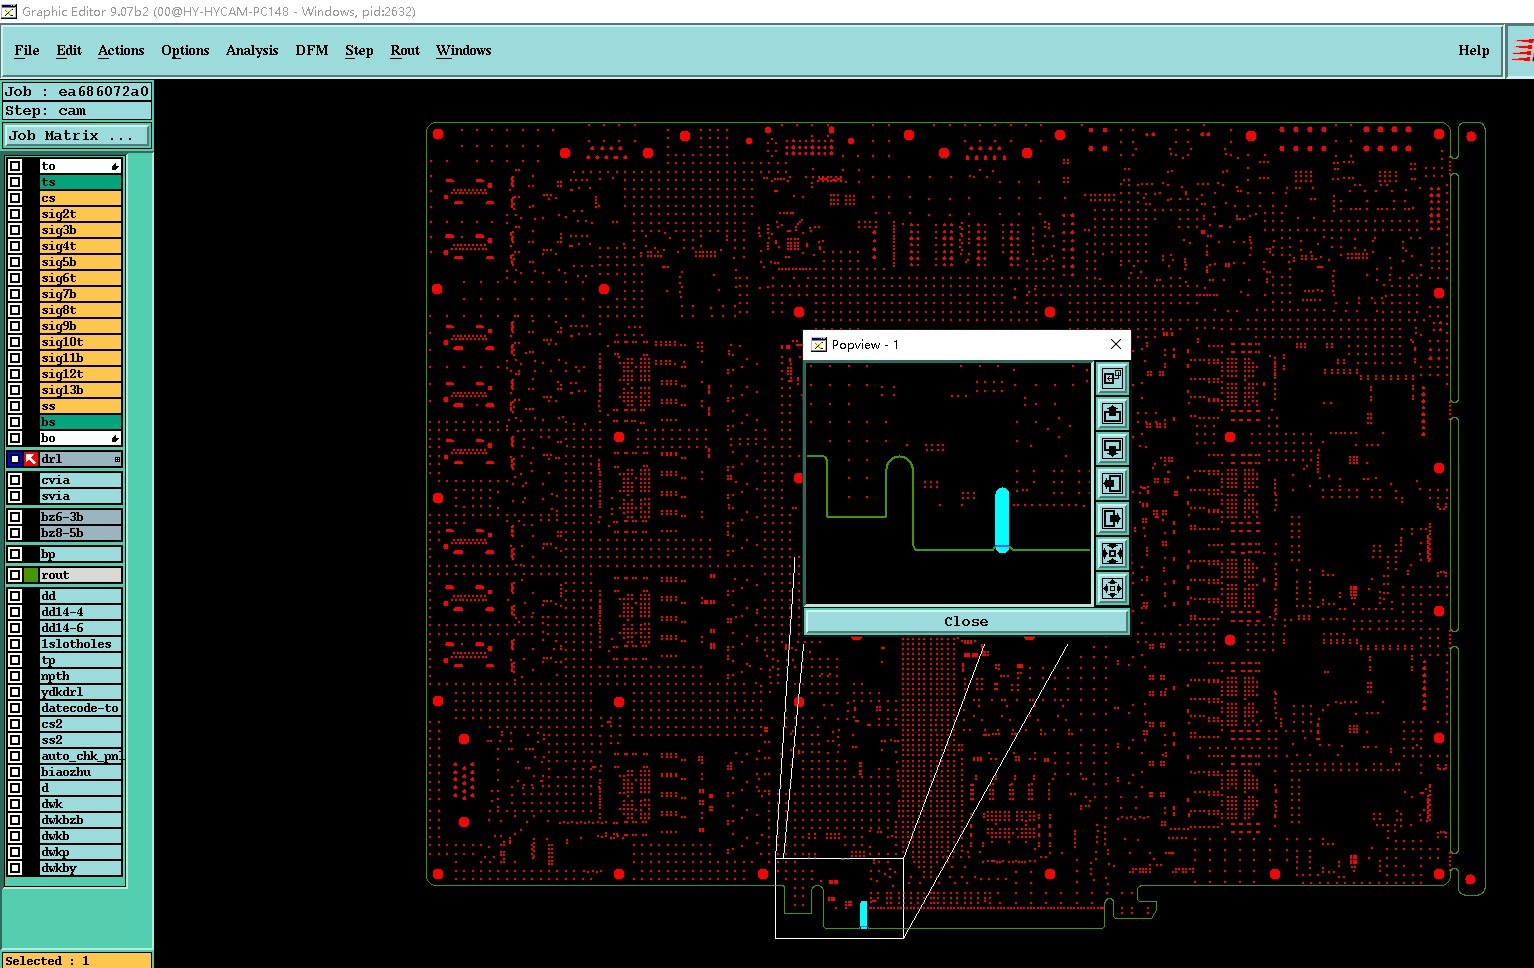Viewport: 1534px width, 968px height.
Task: Click the zoom out arrows icon in Popview
Action: pyautogui.click(x=1112, y=589)
